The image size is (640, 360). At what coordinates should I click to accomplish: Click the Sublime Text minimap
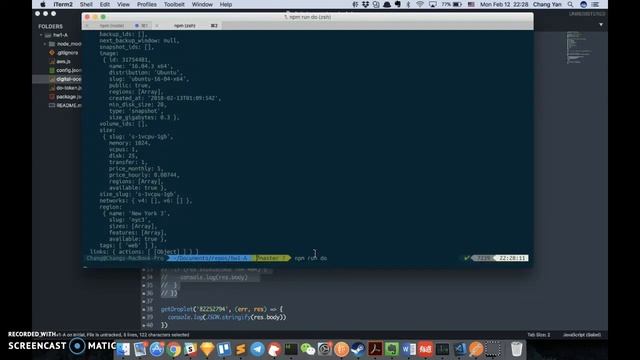click(x=579, y=47)
